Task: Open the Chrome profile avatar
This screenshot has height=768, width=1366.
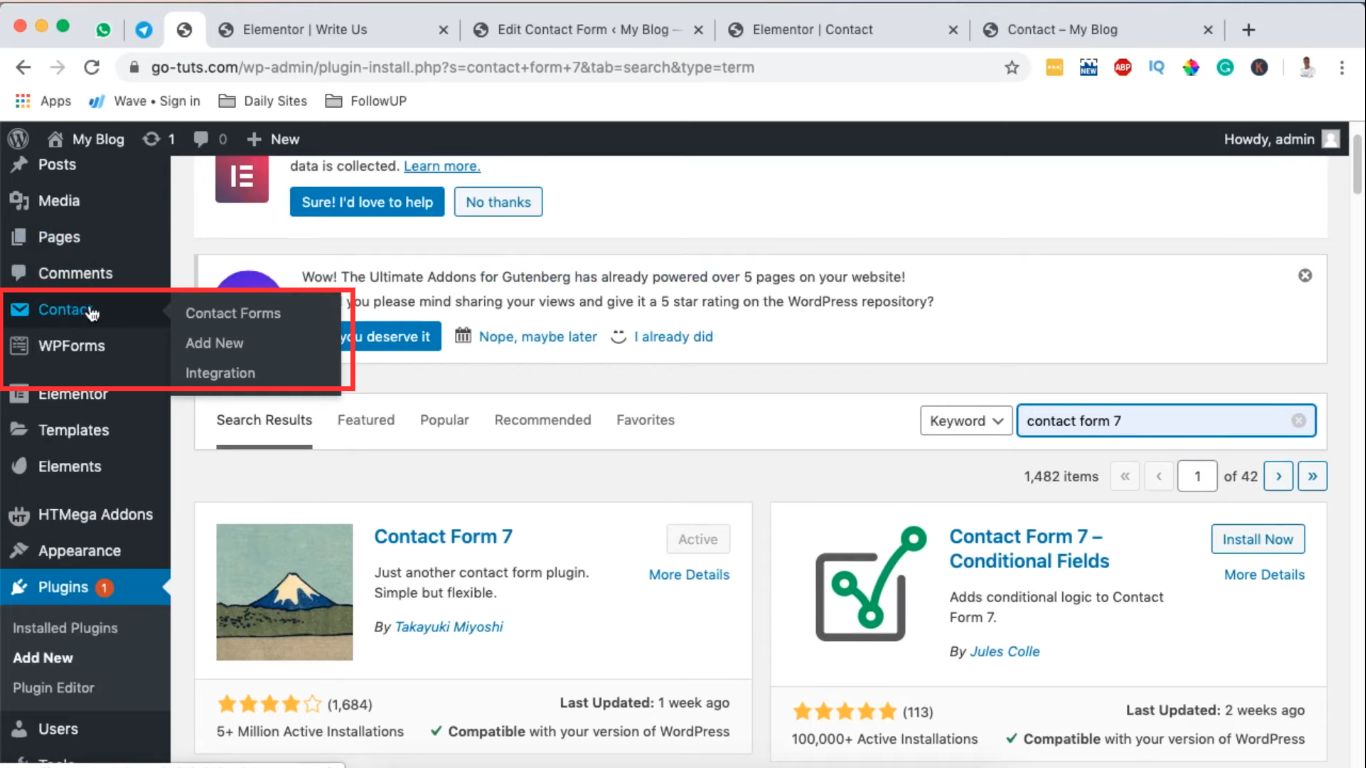Action: (x=1307, y=68)
